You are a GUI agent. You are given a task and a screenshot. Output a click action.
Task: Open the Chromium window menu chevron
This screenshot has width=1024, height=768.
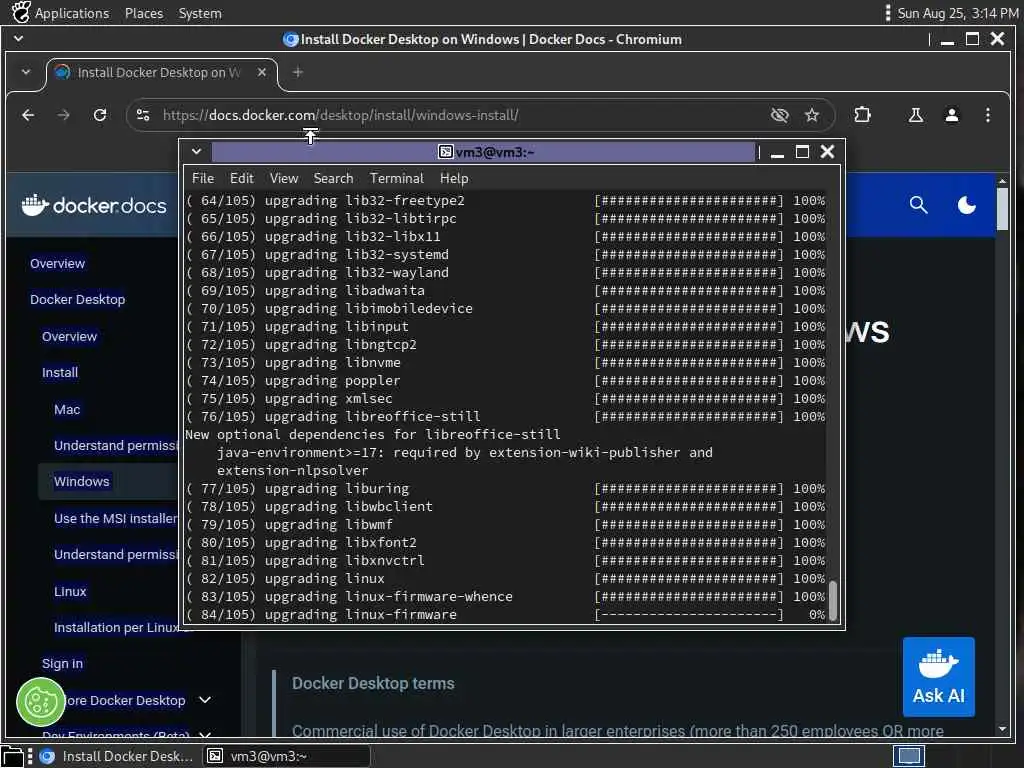18,39
